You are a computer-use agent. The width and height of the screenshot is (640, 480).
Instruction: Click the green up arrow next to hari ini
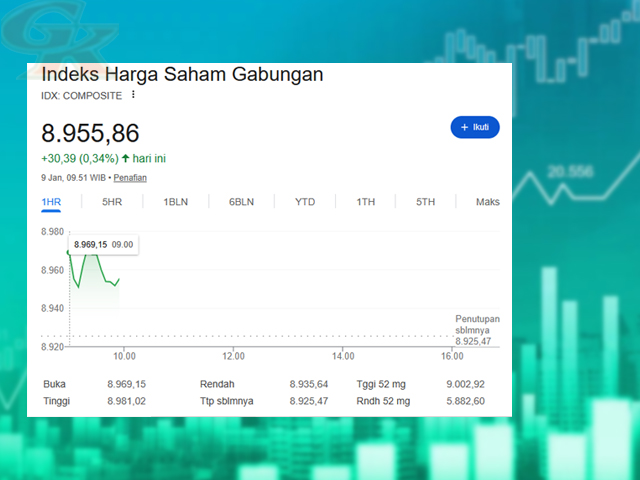125,158
